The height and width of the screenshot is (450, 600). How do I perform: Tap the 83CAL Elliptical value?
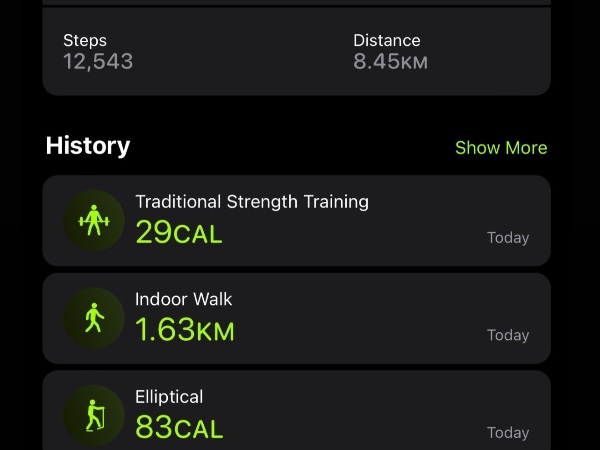[x=179, y=428]
